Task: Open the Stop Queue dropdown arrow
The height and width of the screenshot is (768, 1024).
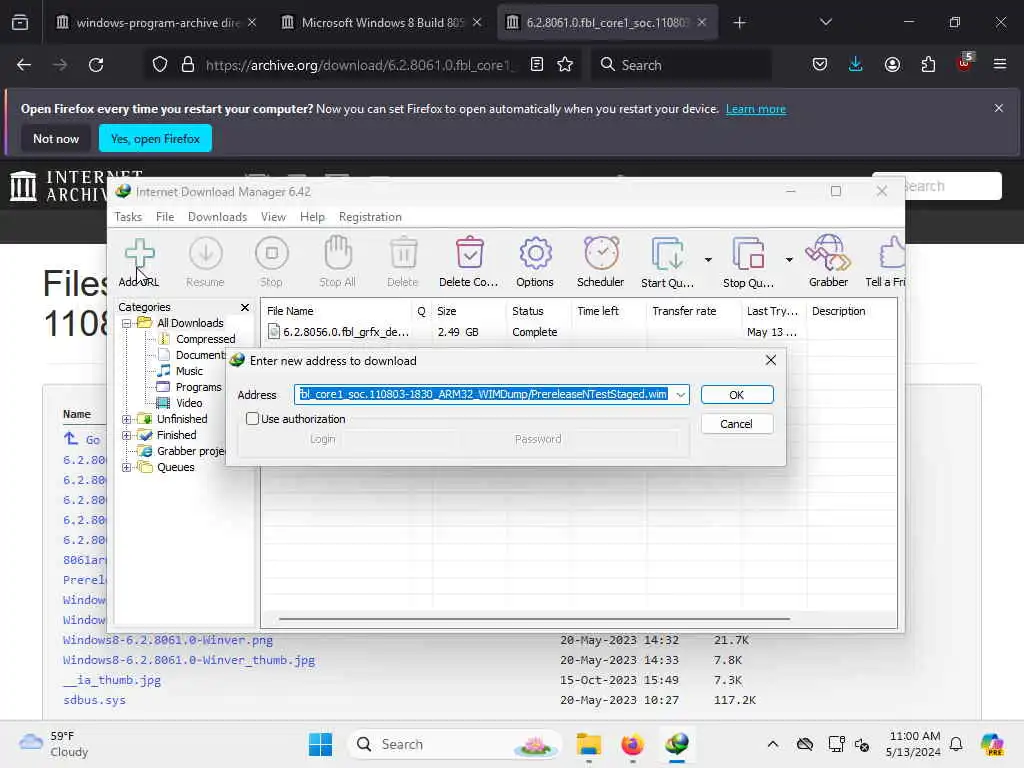Action: point(789,260)
